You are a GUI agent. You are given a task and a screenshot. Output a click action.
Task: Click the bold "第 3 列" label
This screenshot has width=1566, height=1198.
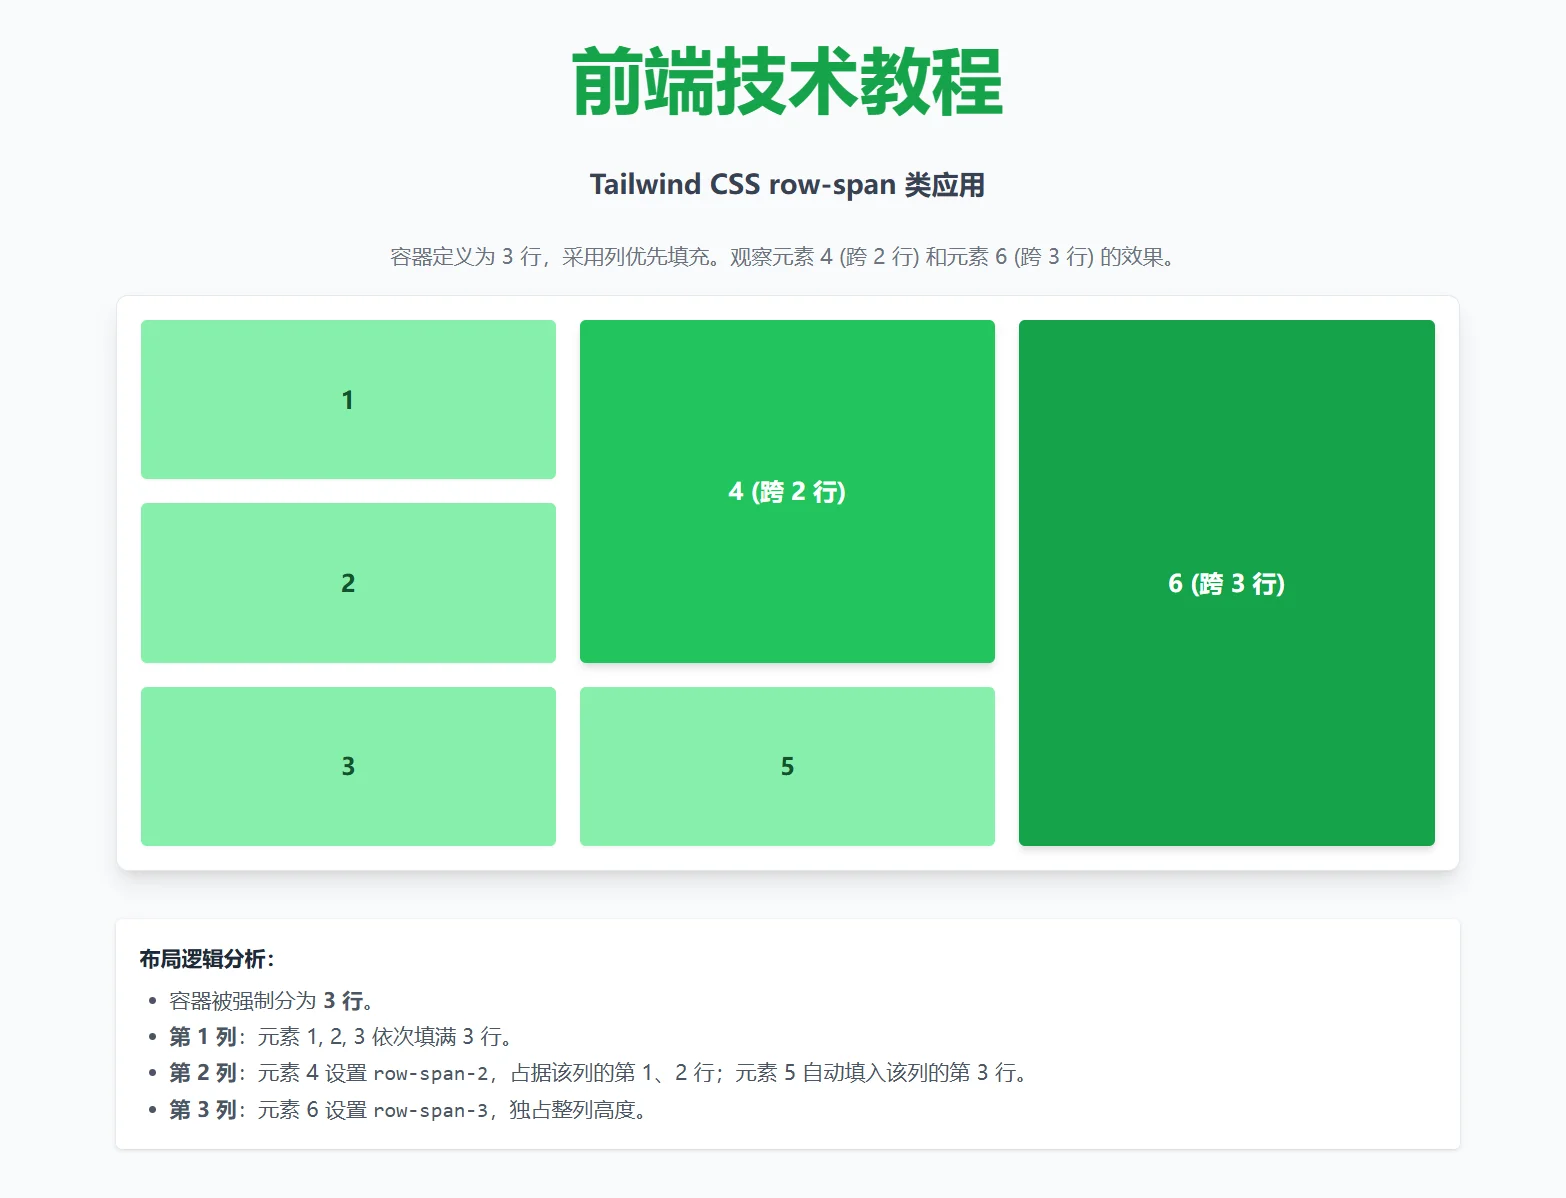coord(203,1110)
